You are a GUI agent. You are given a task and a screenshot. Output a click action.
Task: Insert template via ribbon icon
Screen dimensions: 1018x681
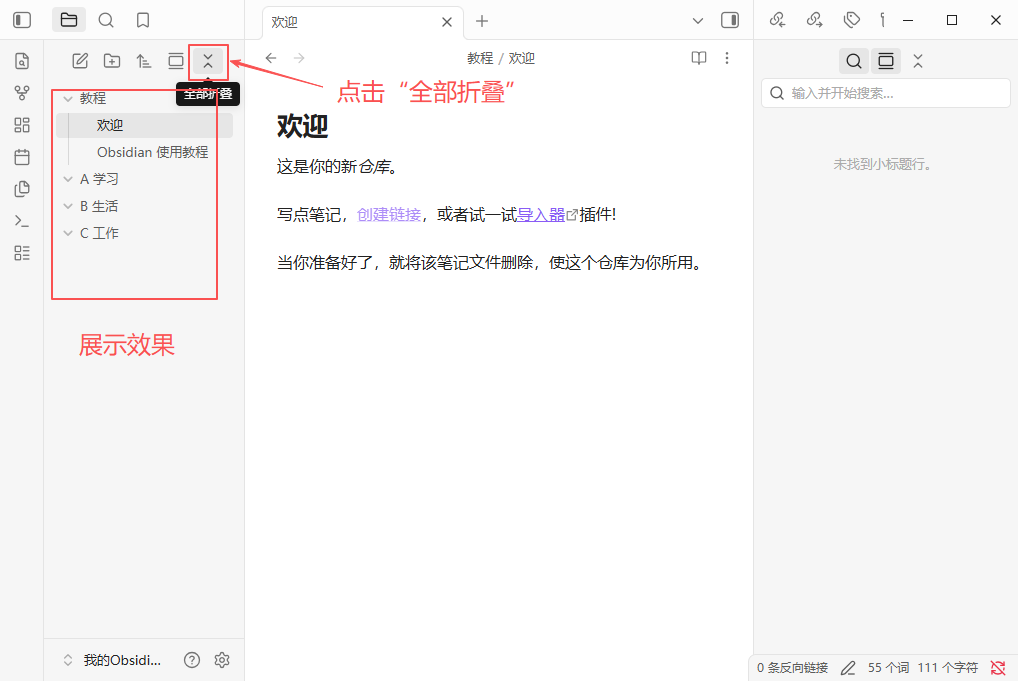pos(22,189)
